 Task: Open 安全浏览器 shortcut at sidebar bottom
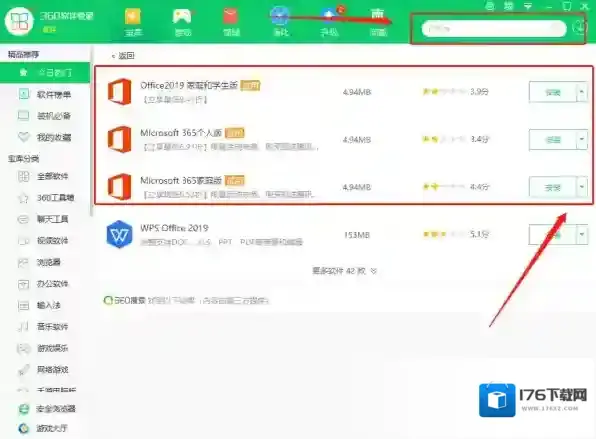click(x=47, y=409)
